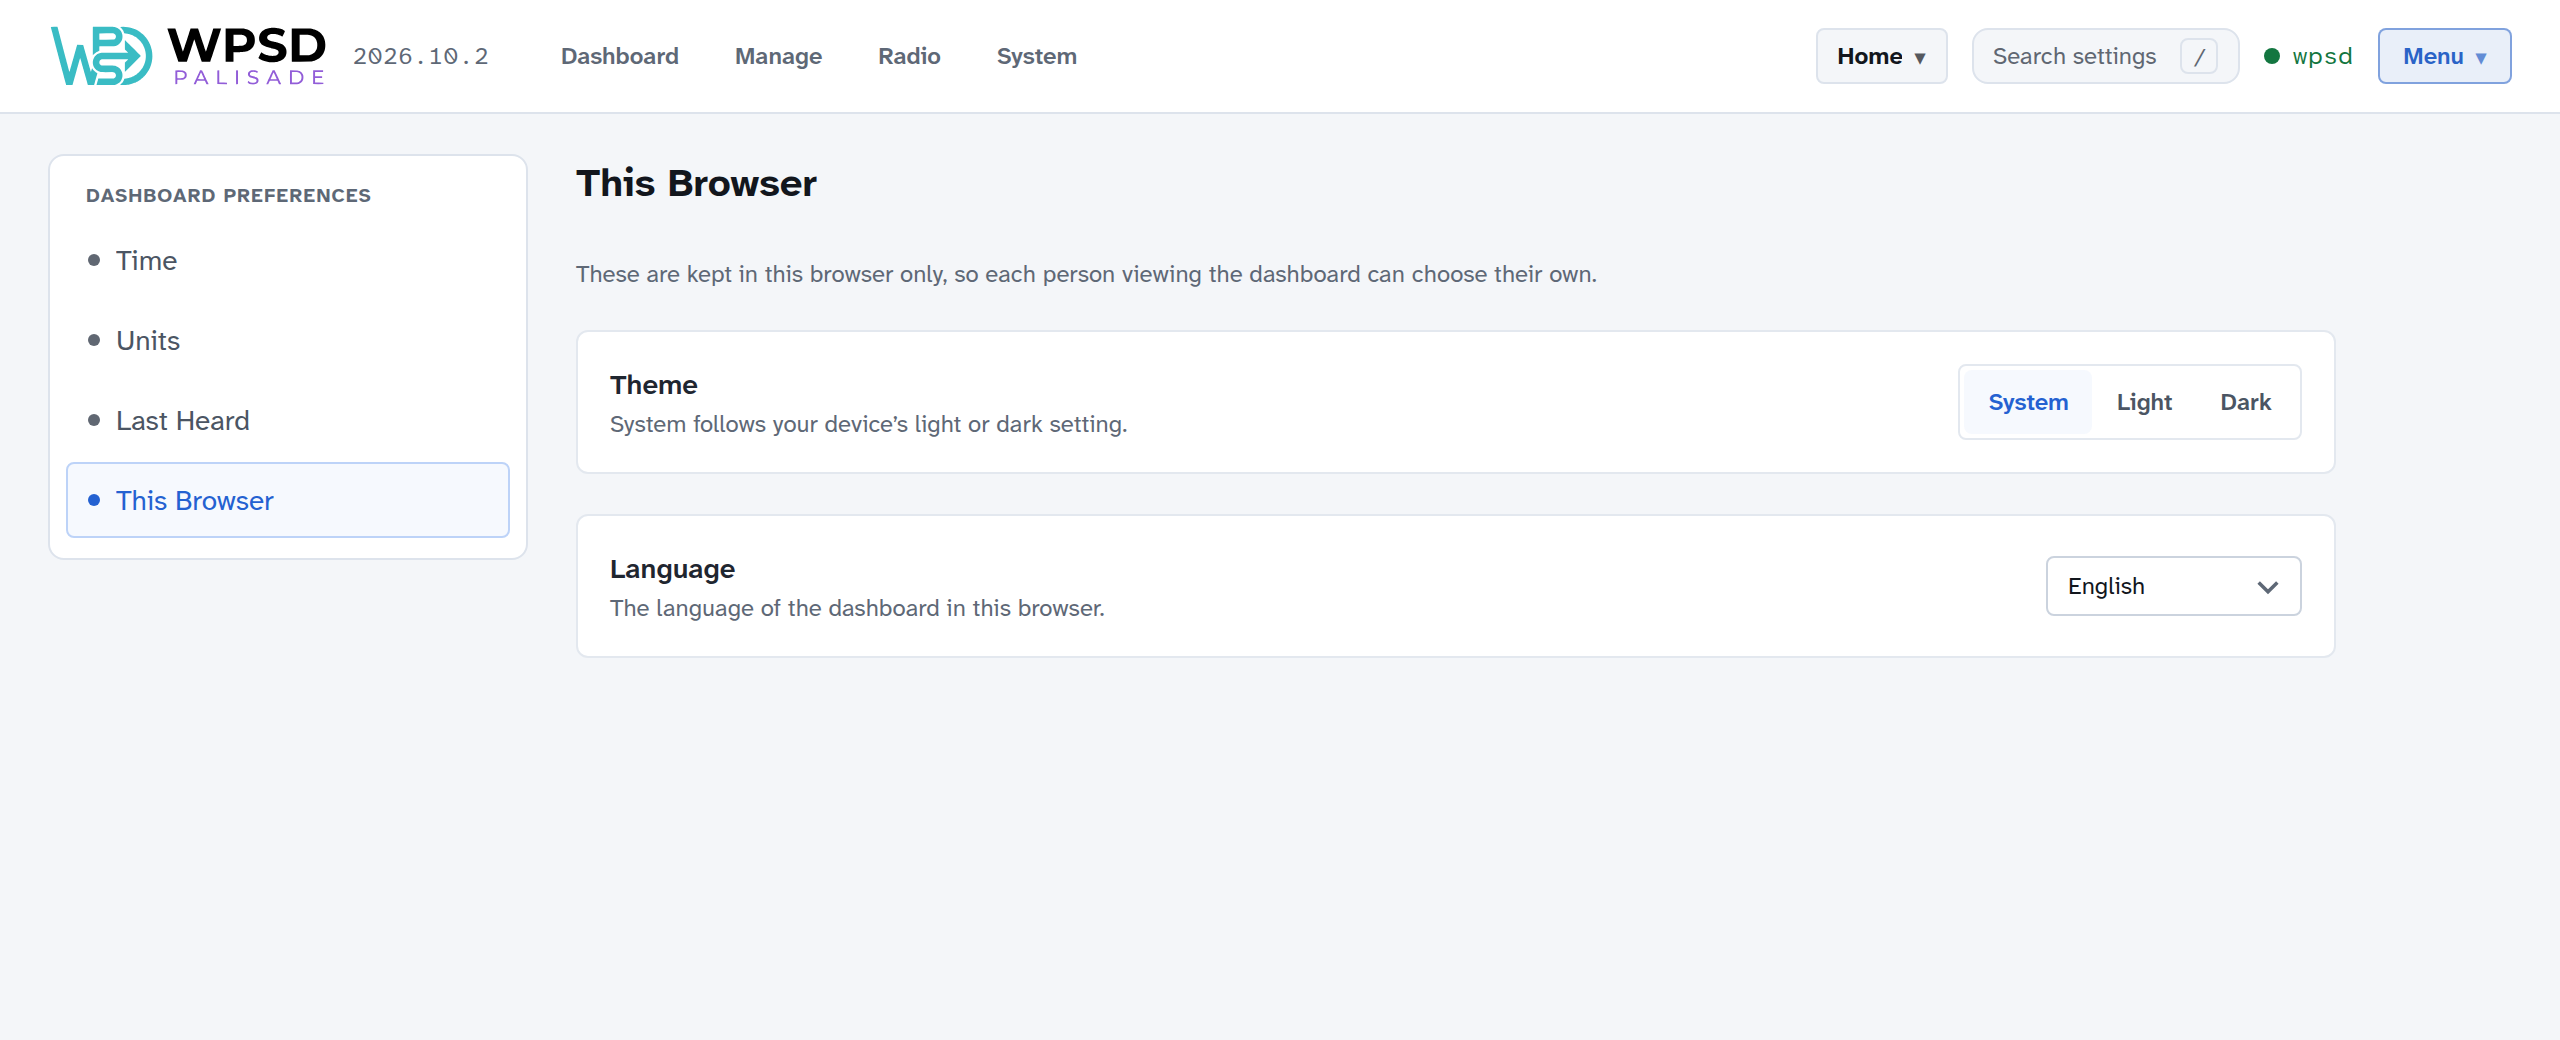Focus the Search settings field
The image size is (2560, 1040).
[x=2105, y=56]
